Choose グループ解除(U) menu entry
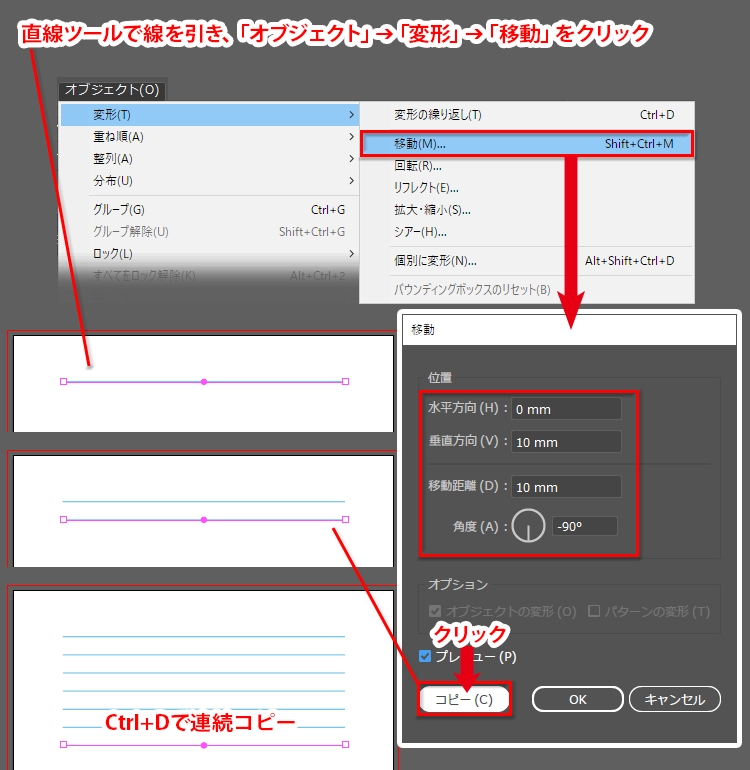Image resolution: width=750 pixels, height=770 pixels. [210, 231]
